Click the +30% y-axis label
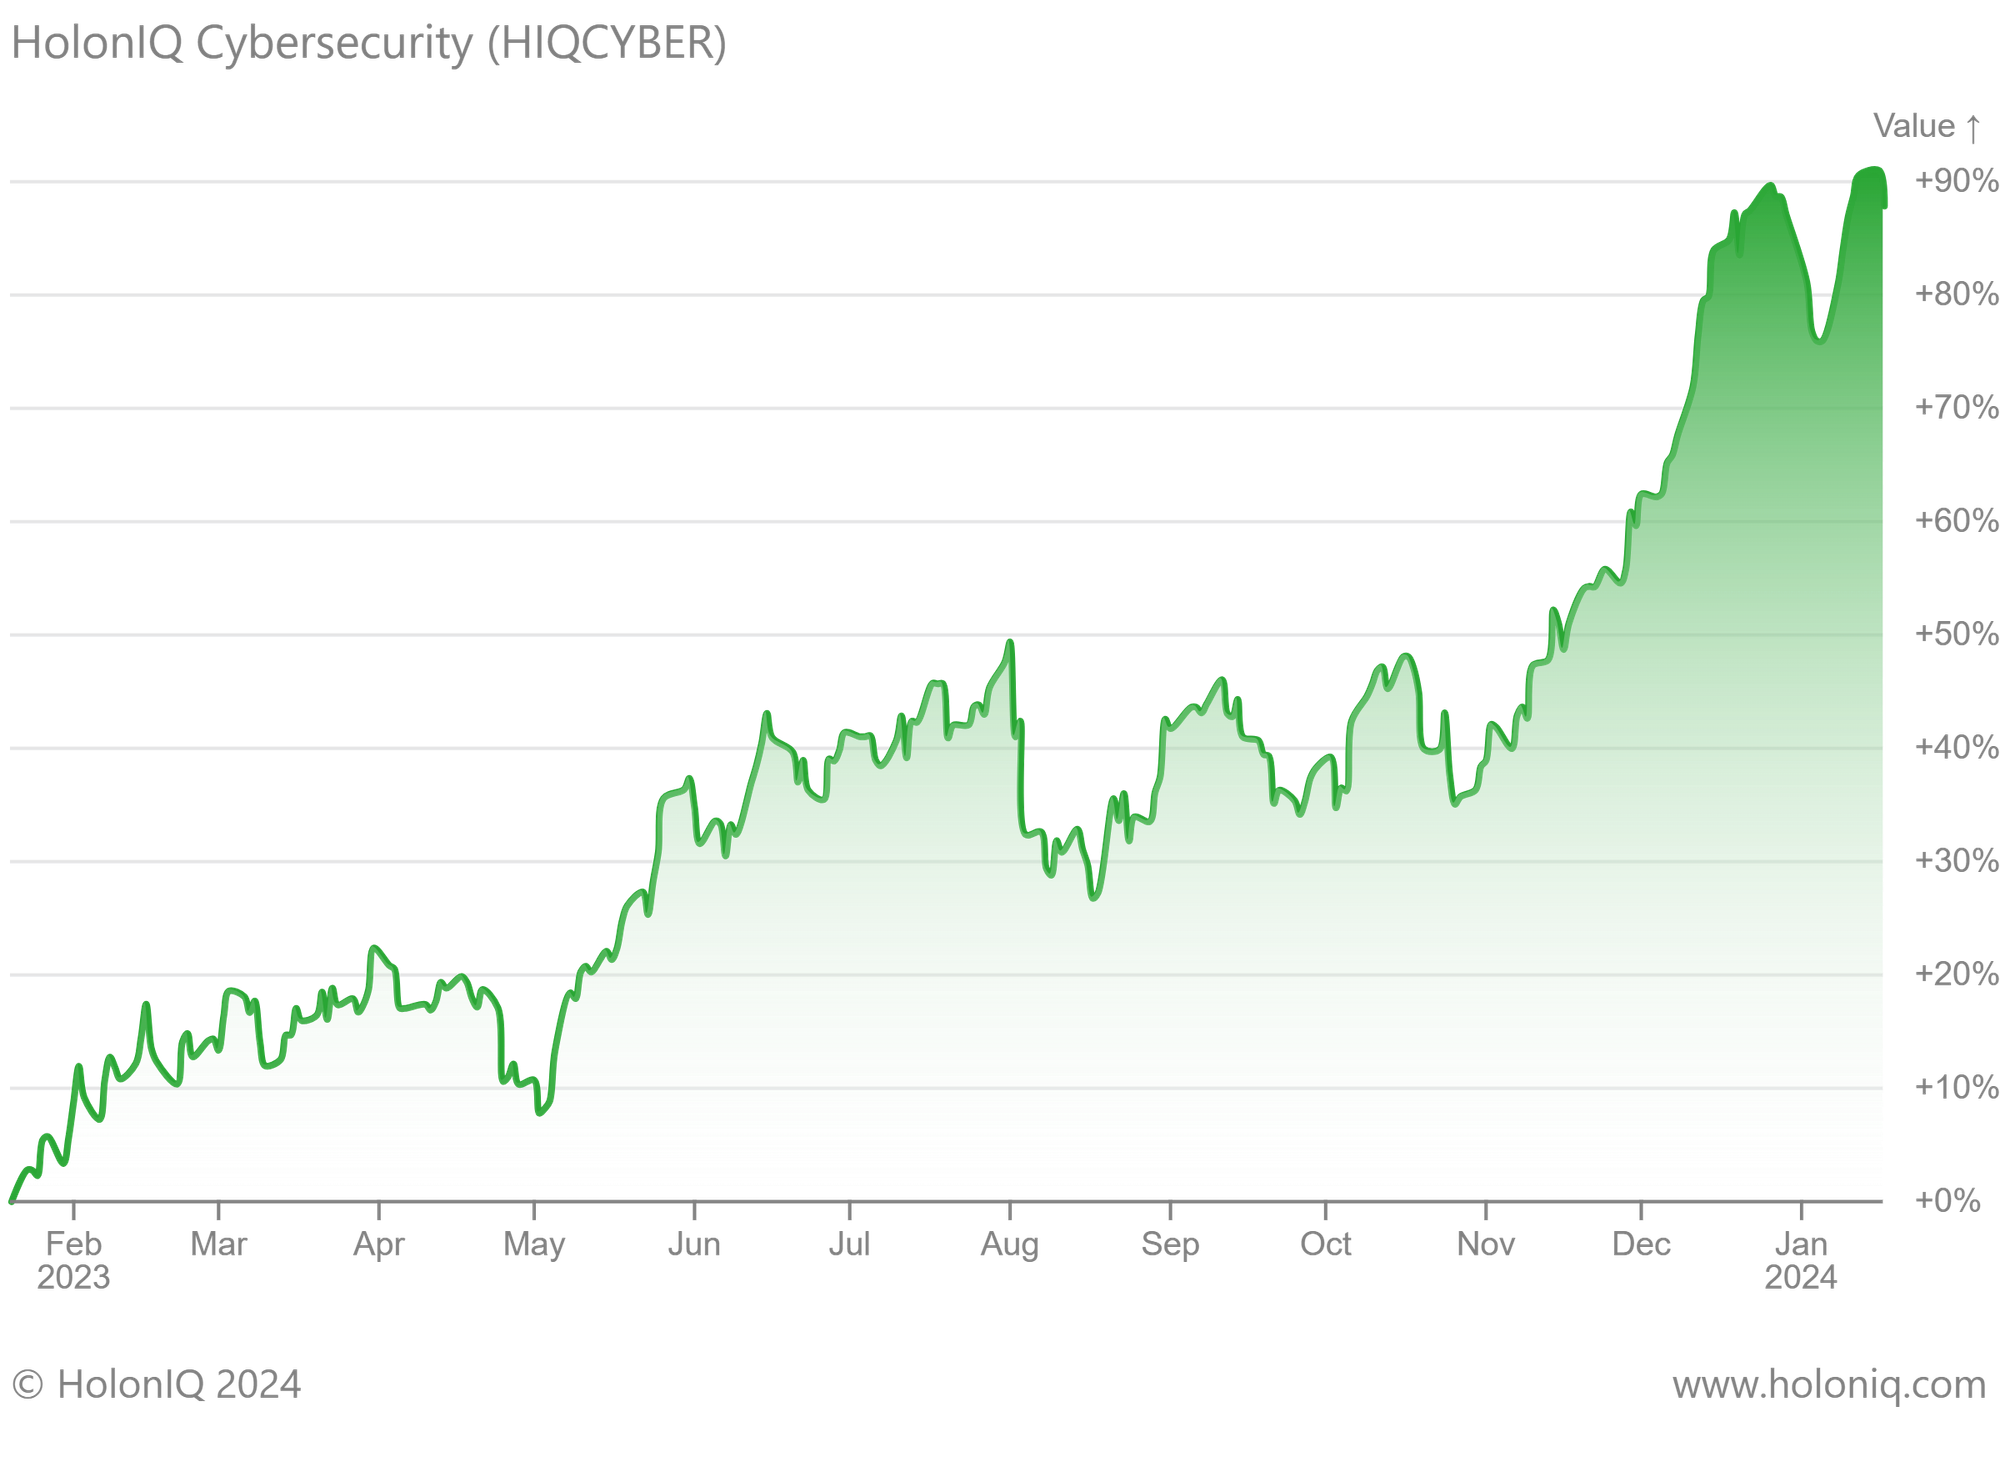2000x1483 pixels. click(1955, 860)
